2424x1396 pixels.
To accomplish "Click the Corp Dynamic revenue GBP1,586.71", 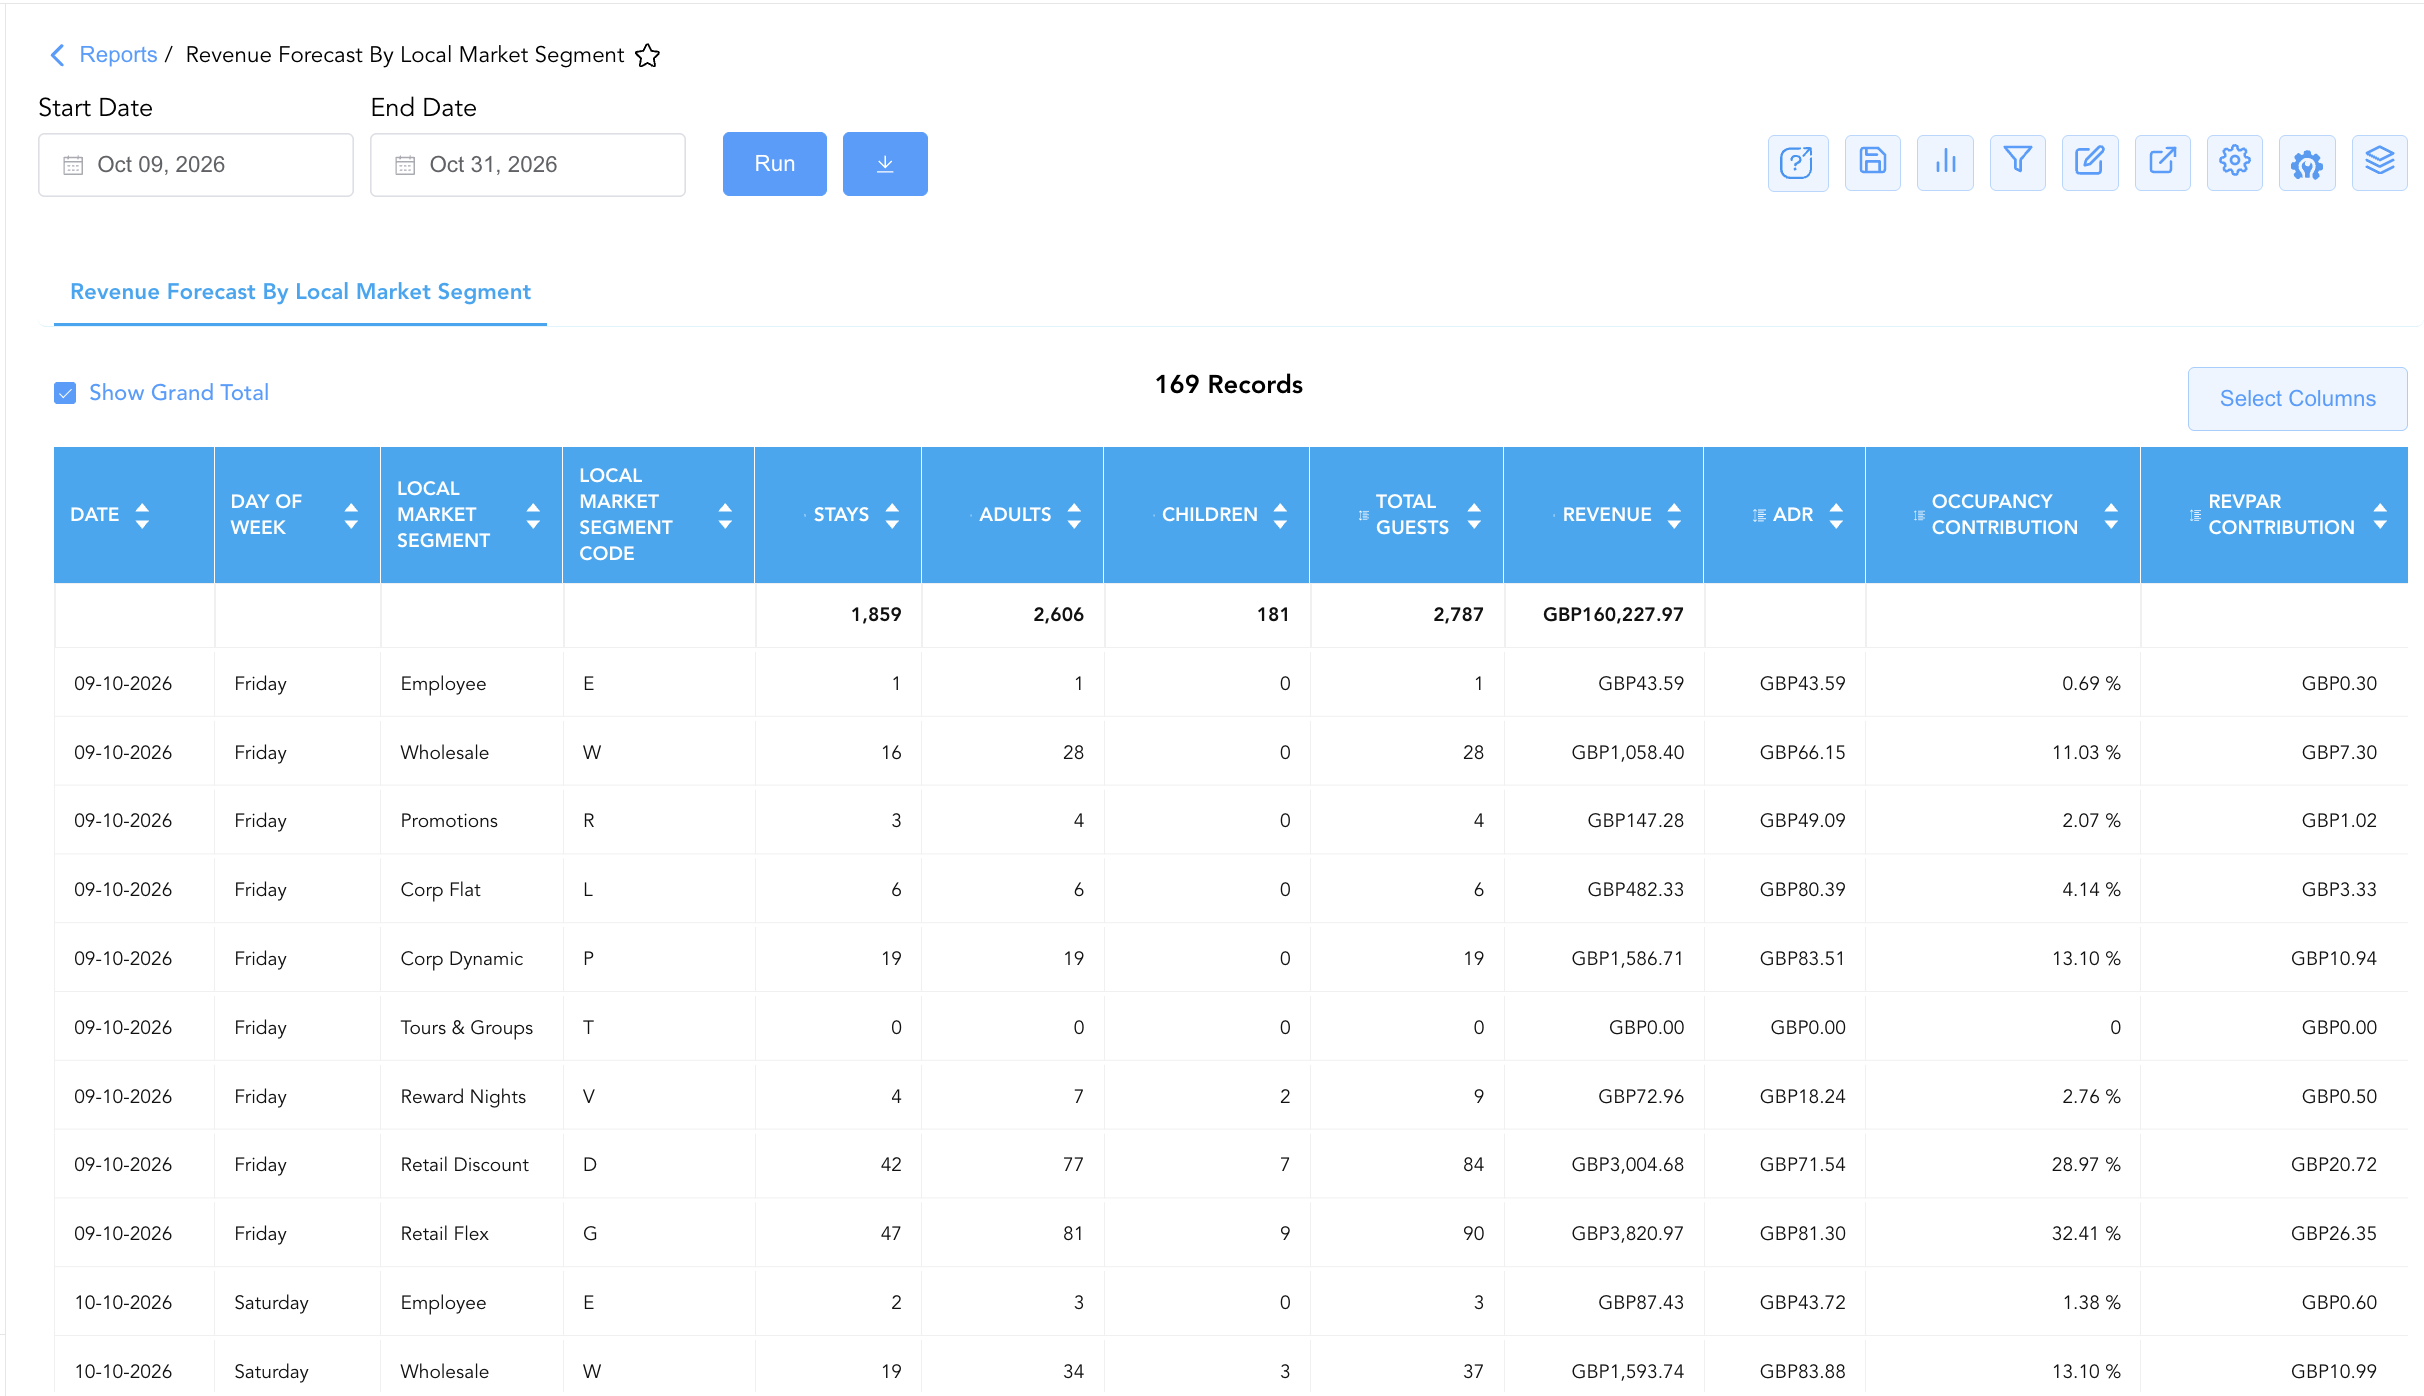I will coord(1627,958).
